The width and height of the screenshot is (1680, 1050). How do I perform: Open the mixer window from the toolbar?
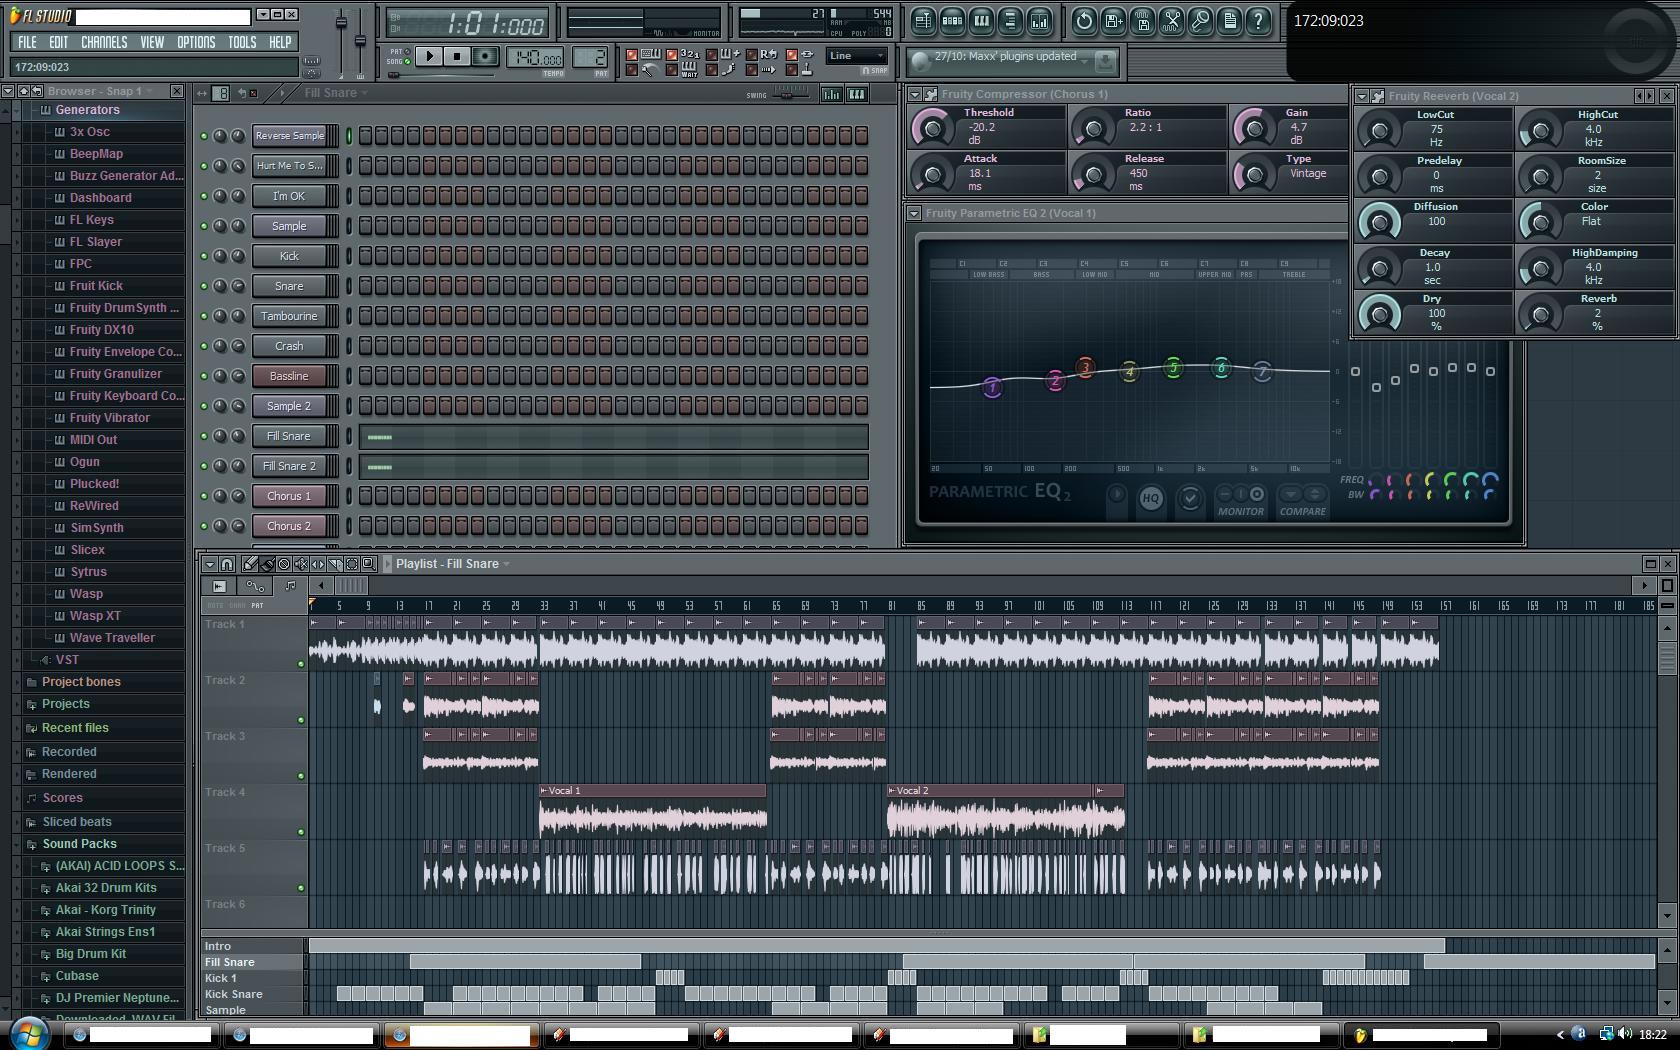[x=1039, y=20]
